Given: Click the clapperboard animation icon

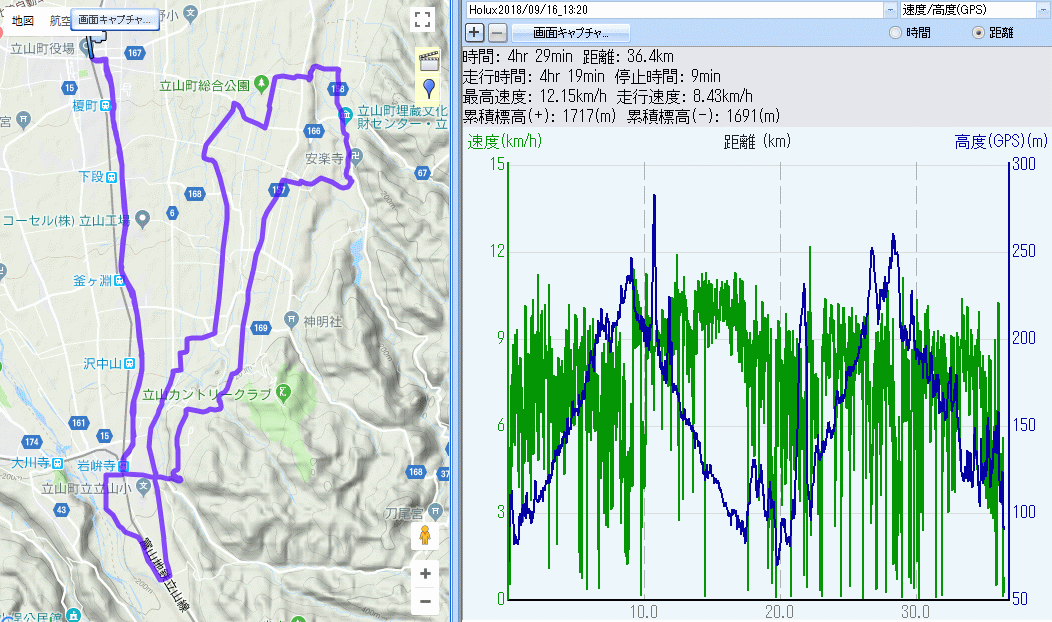Looking at the screenshot, I should 429,58.
